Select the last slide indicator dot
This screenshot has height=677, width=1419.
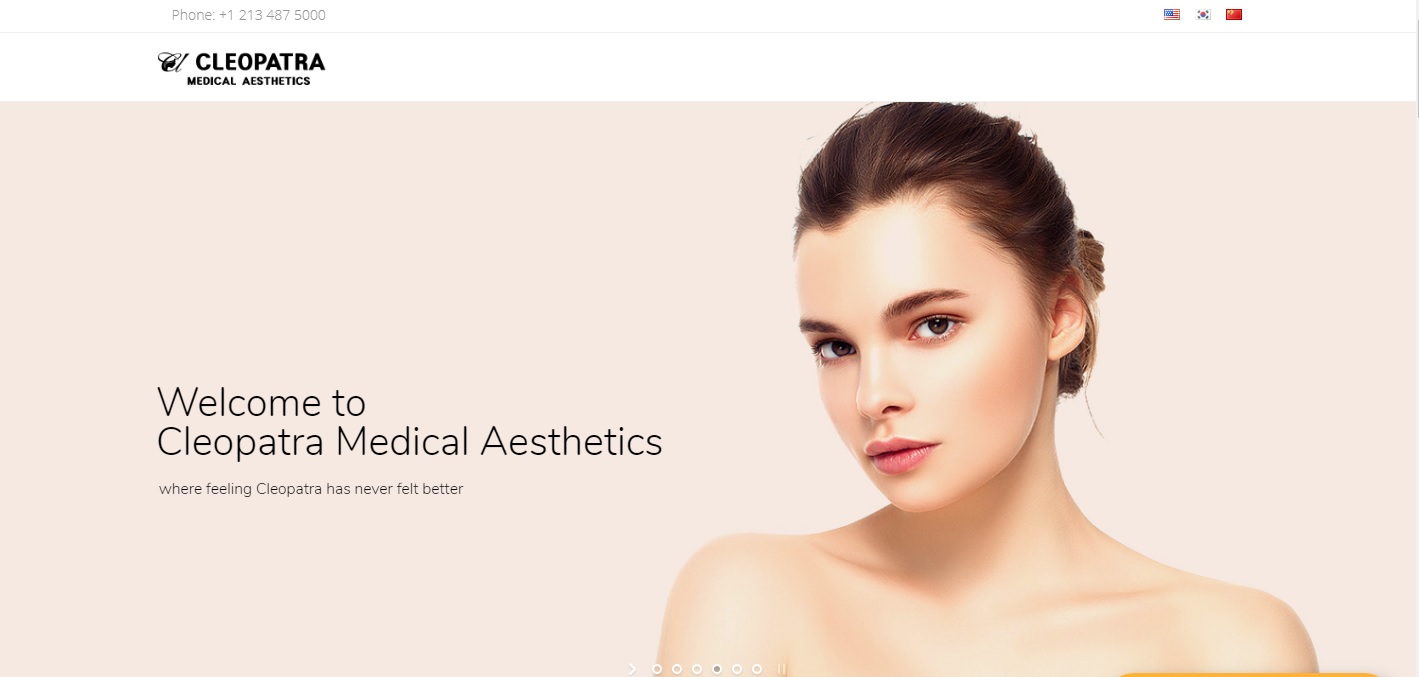point(757,669)
